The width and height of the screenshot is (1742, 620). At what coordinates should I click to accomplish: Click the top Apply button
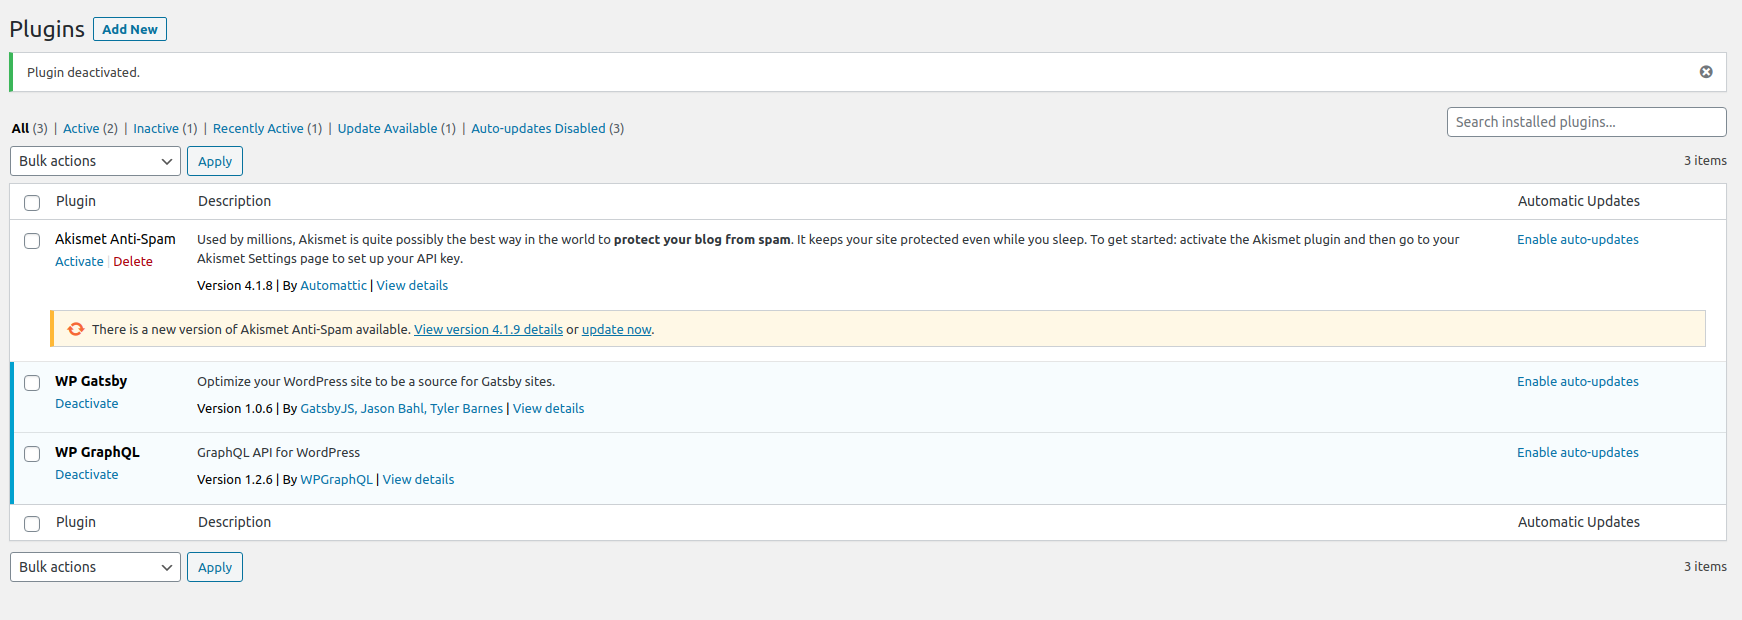tap(215, 161)
